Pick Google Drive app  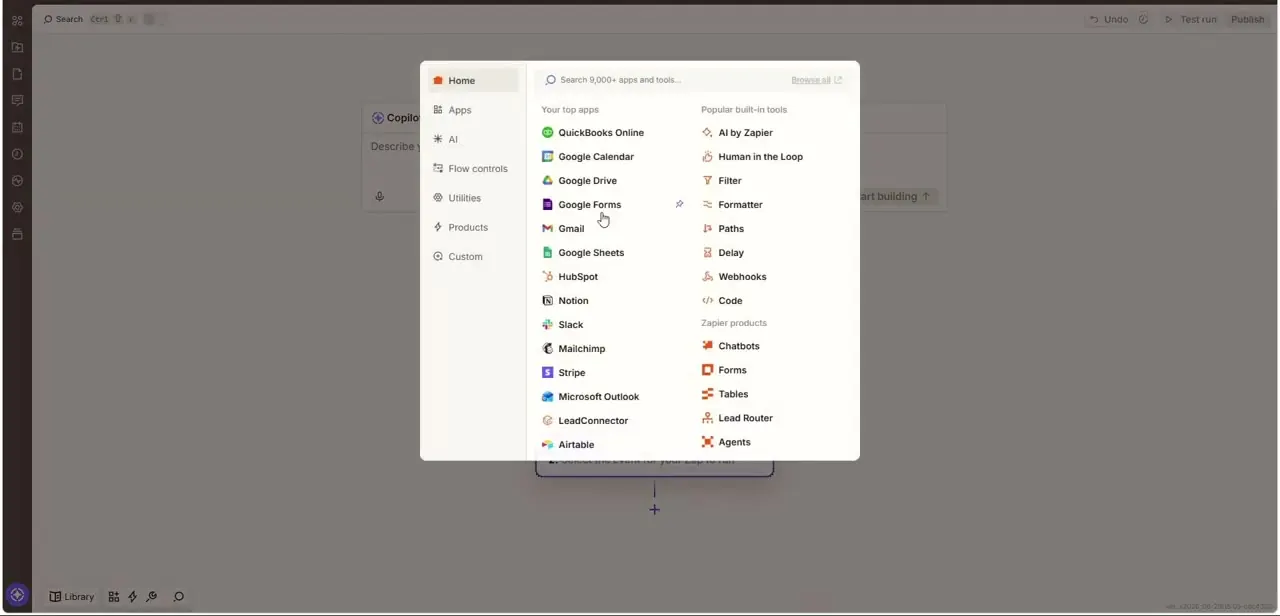click(580, 180)
